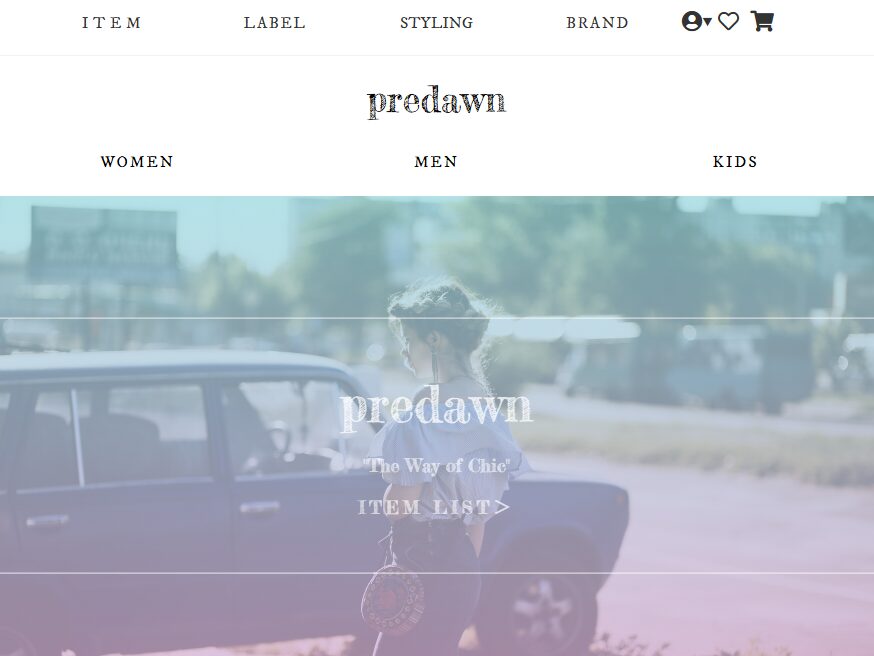Open the ITEM menu

(111, 23)
